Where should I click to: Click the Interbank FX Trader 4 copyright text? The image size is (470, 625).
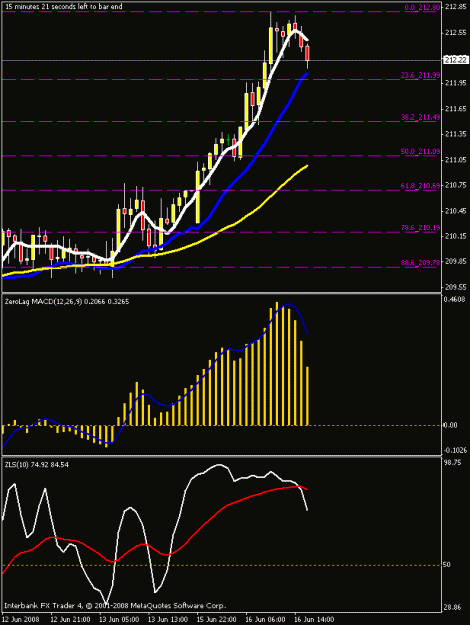tap(115, 605)
